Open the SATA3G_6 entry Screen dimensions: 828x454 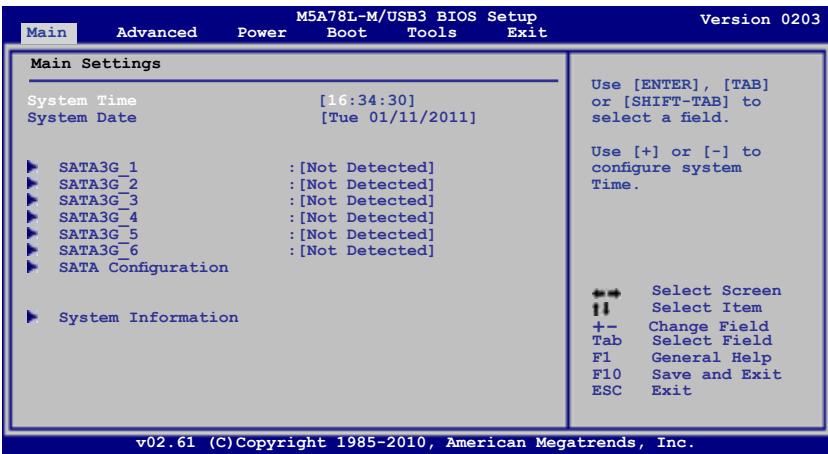[x=98, y=250]
